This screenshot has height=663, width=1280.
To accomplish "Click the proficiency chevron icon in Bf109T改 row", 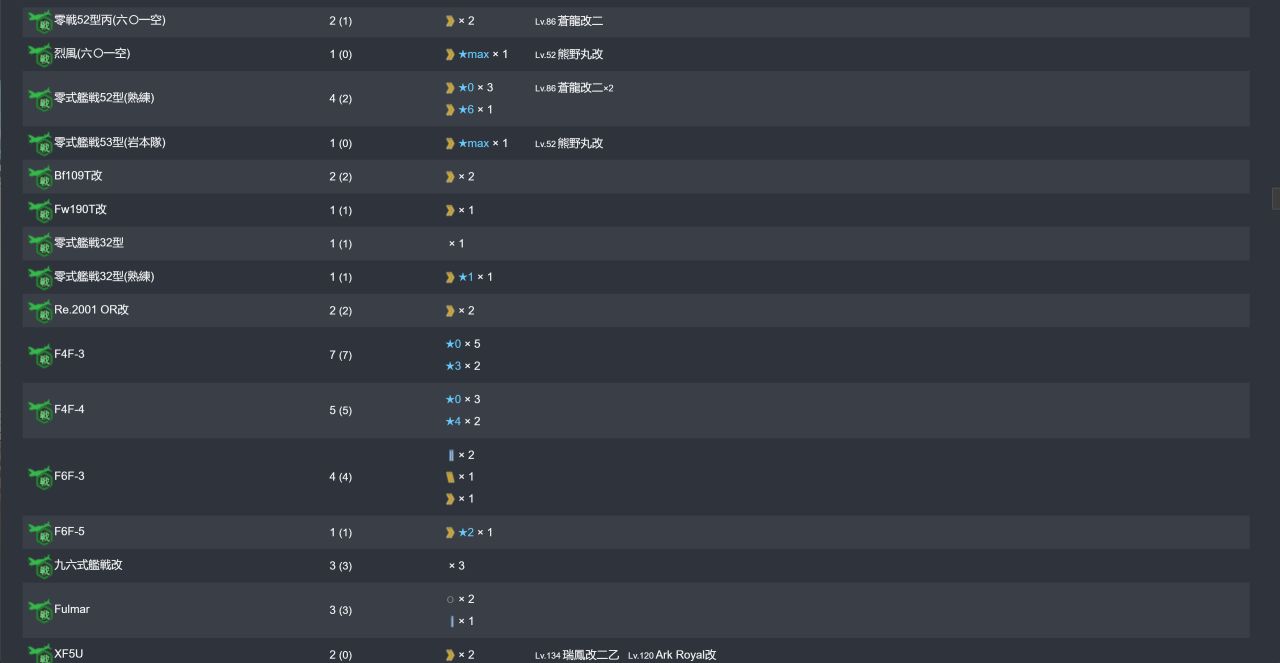I will tap(450, 177).
